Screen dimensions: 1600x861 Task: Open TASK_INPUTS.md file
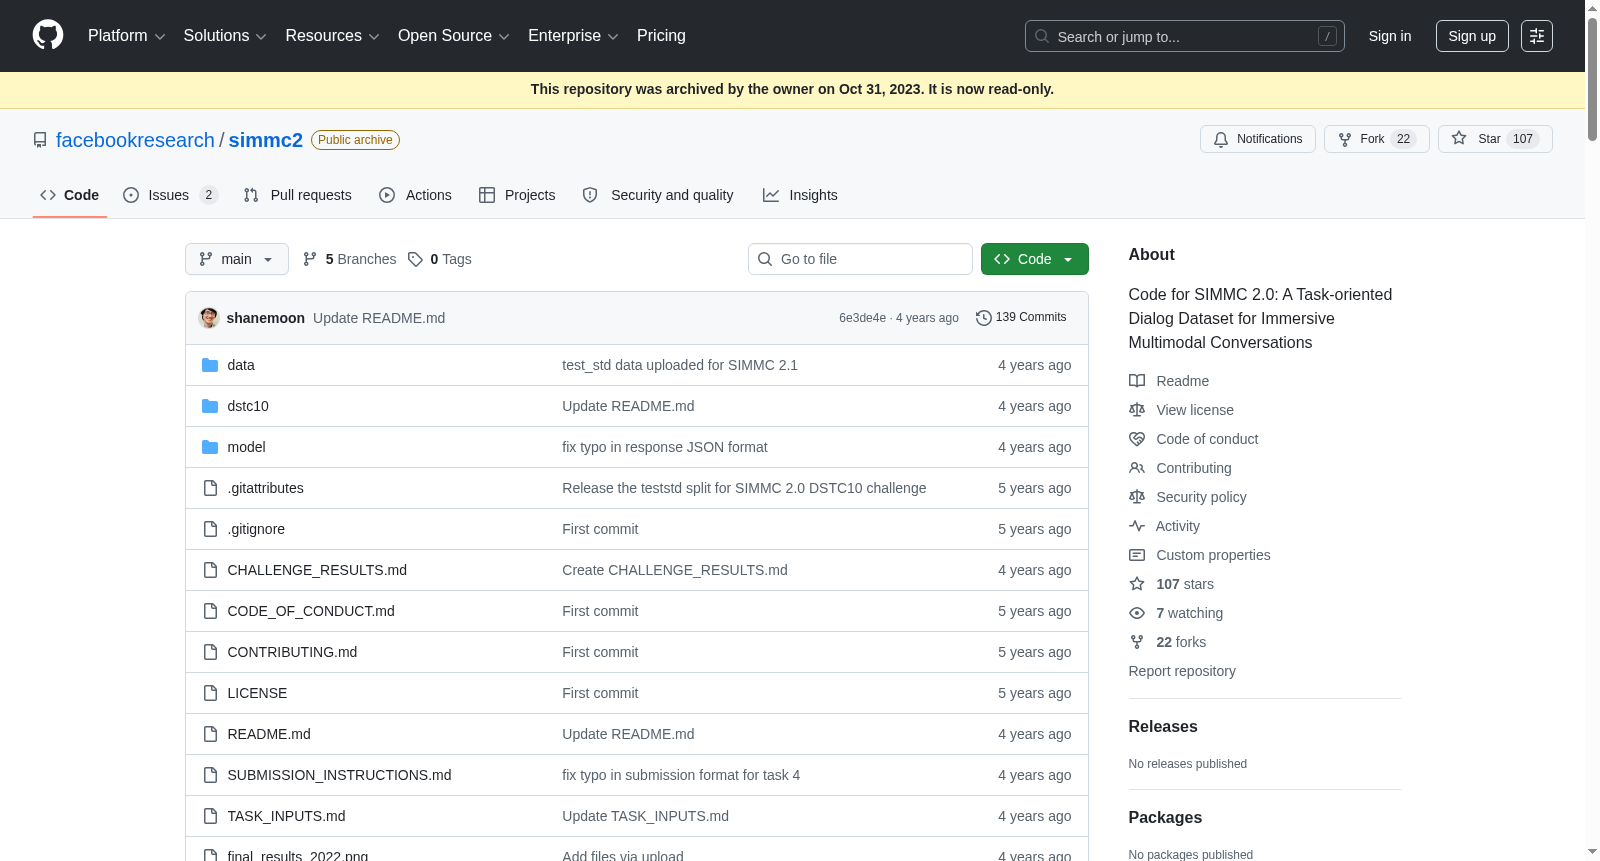coord(286,816)
